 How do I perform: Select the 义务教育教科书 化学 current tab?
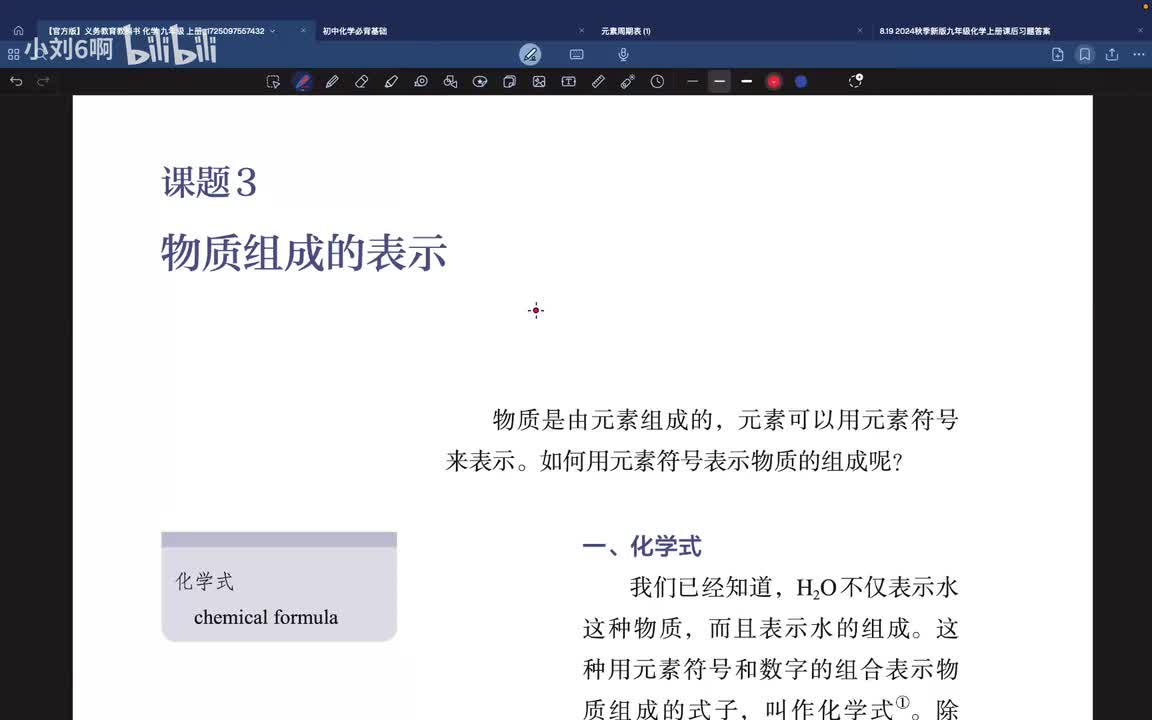[156, 31]
